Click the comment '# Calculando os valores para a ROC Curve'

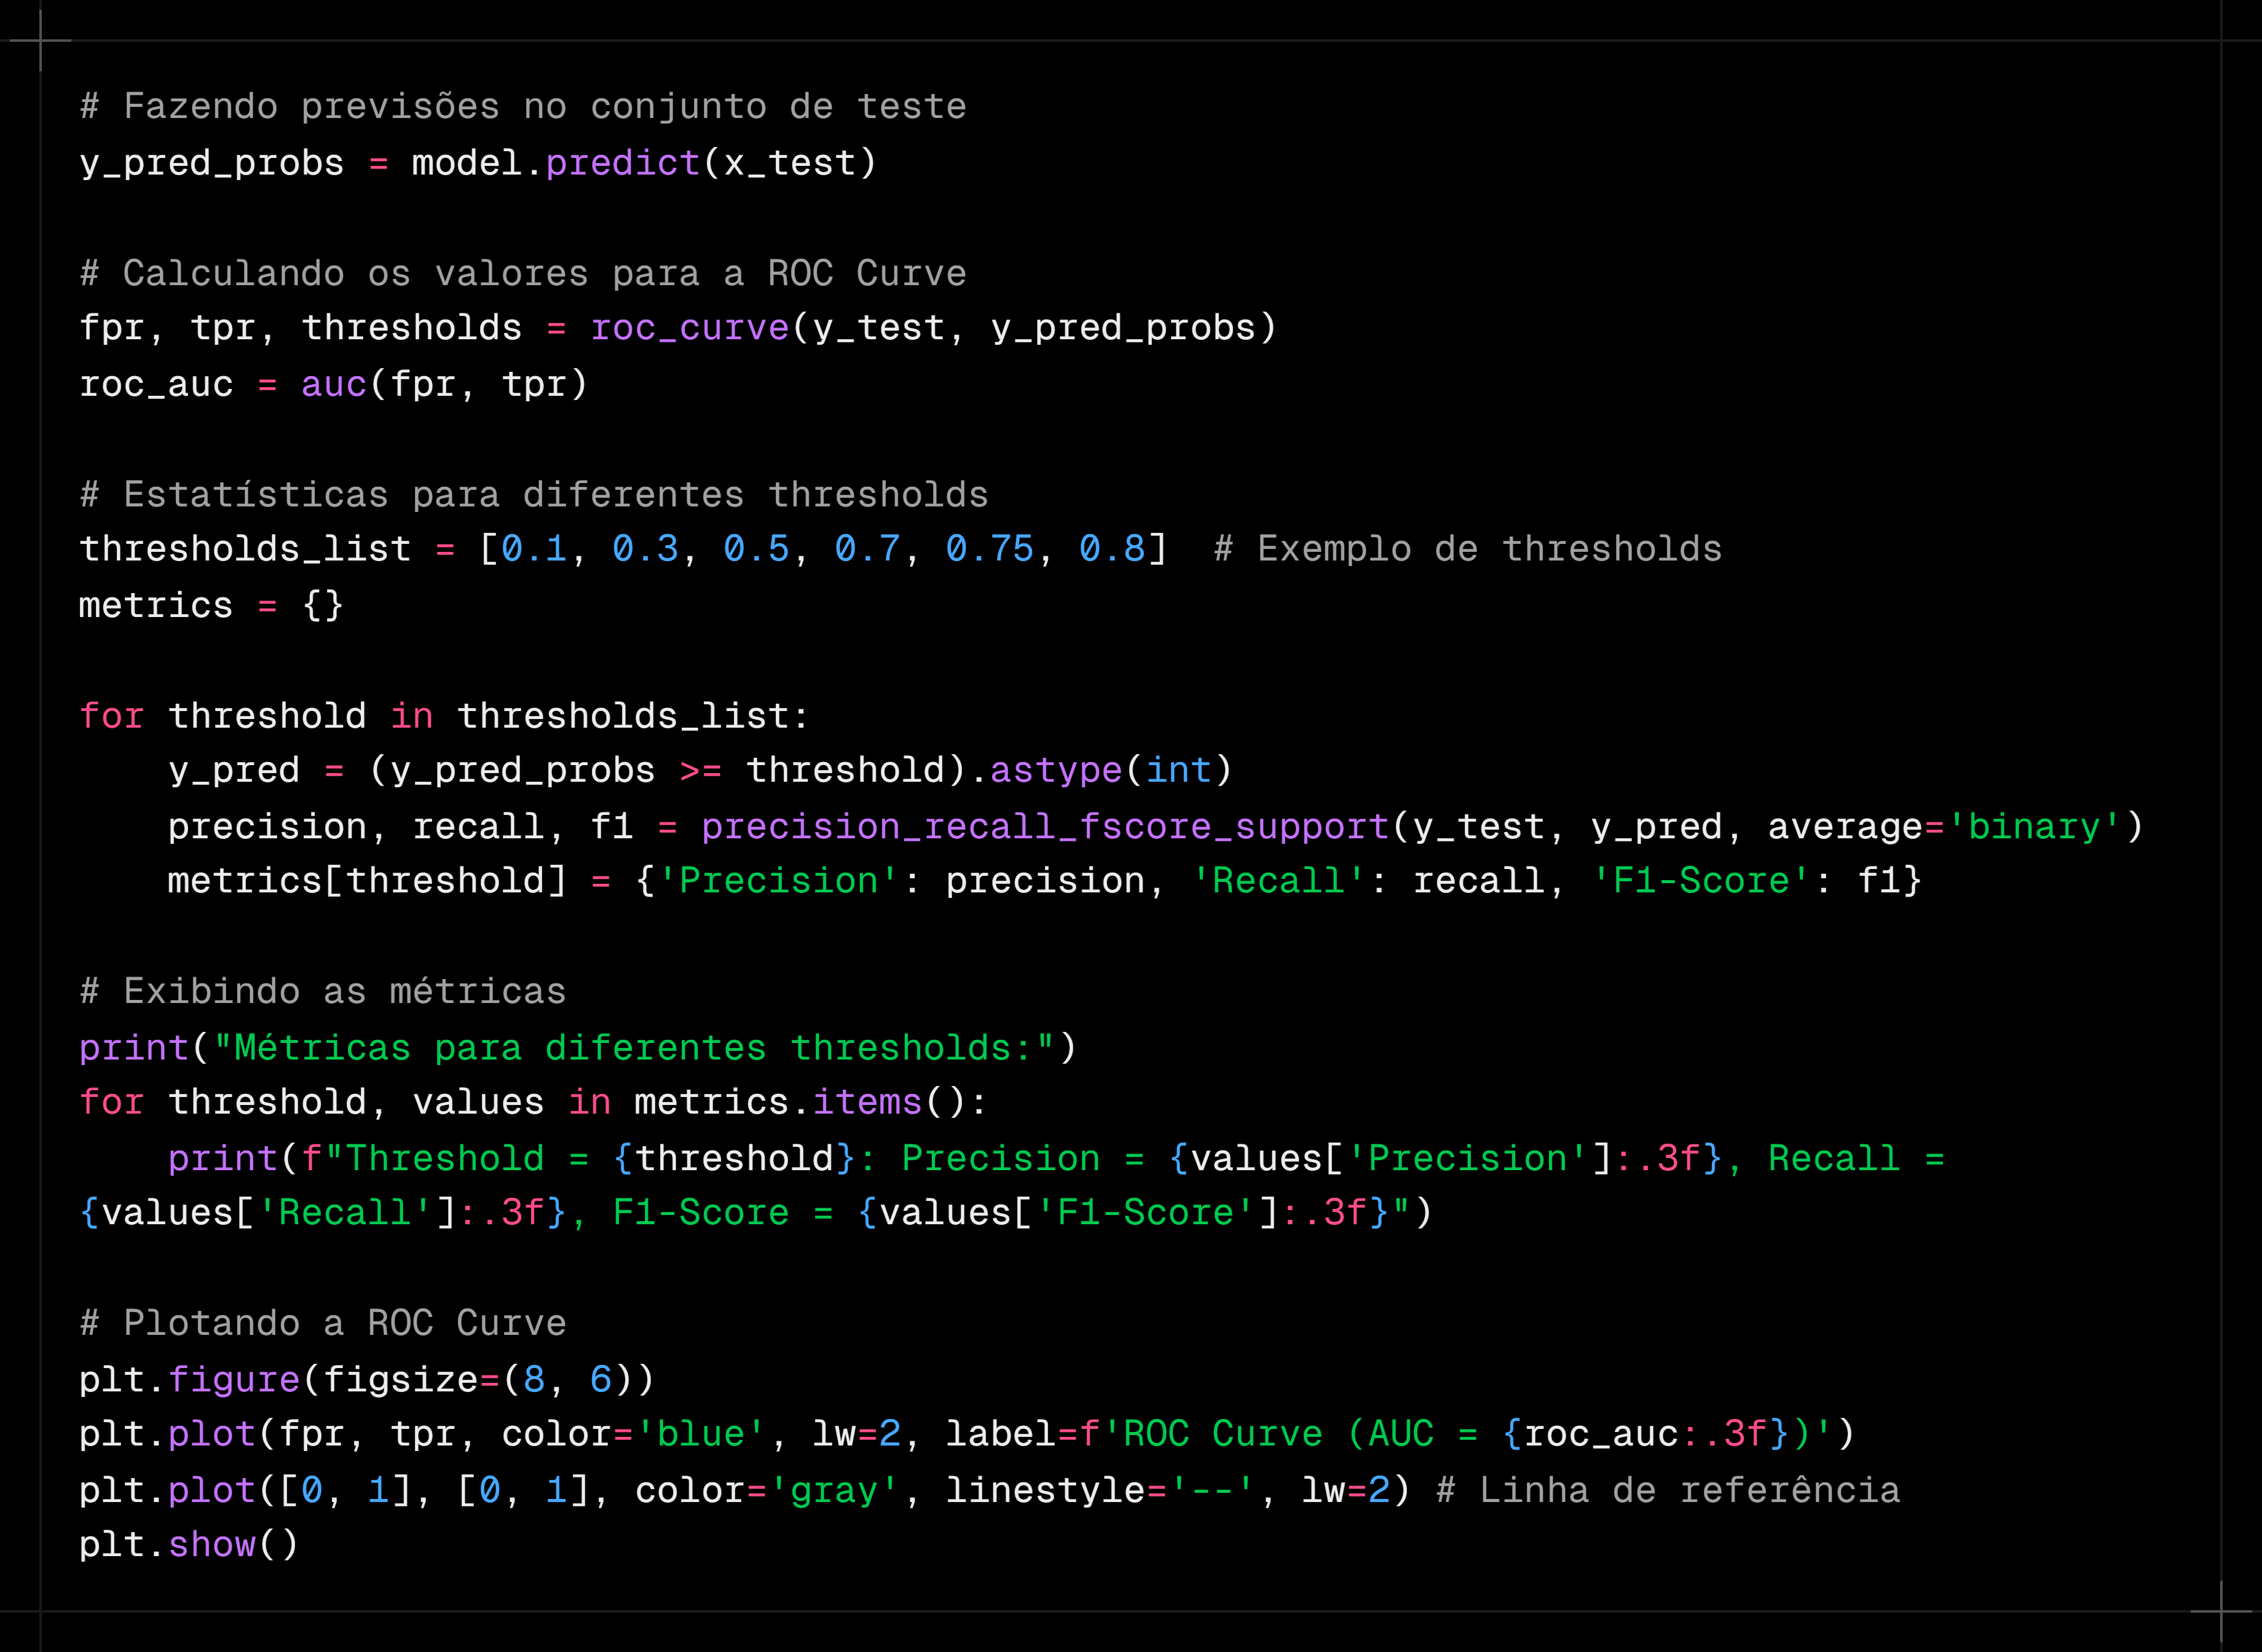tap(523, 272)
